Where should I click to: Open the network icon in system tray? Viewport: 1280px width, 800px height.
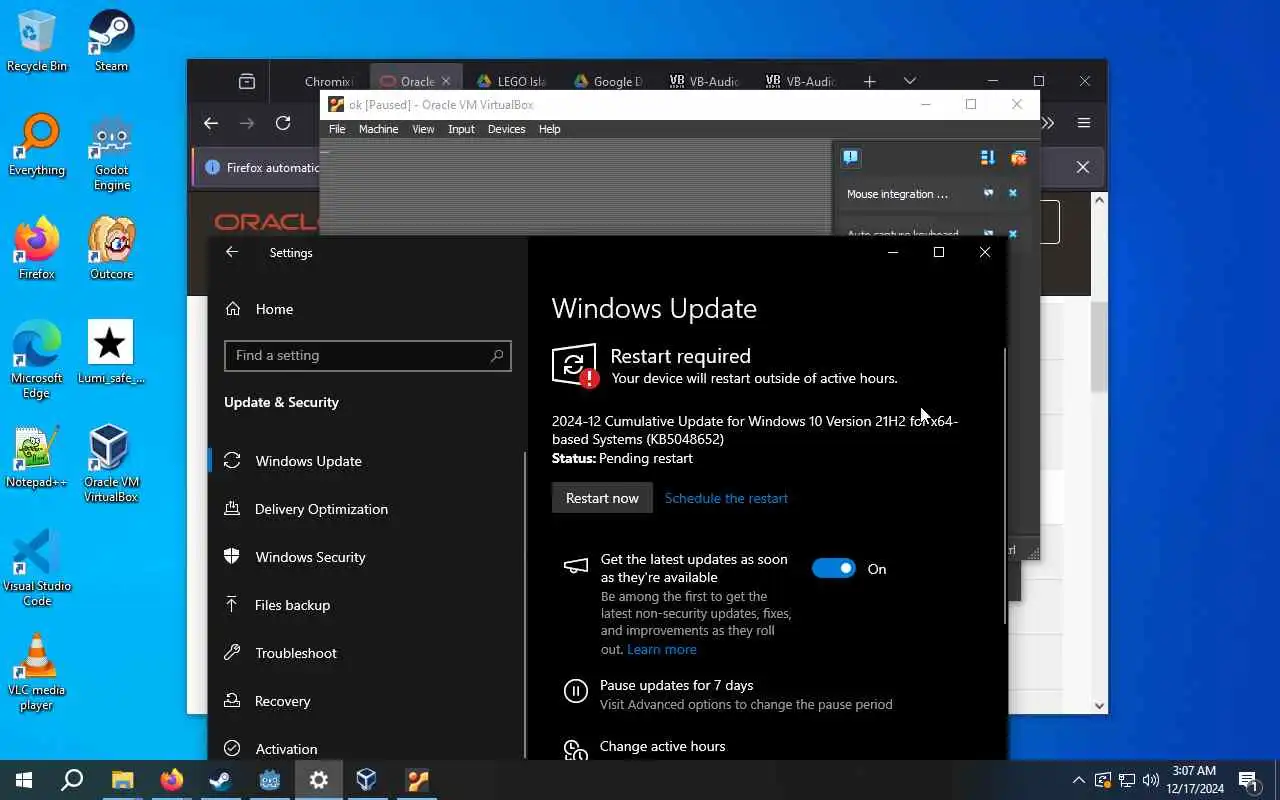pos(1127,780)
